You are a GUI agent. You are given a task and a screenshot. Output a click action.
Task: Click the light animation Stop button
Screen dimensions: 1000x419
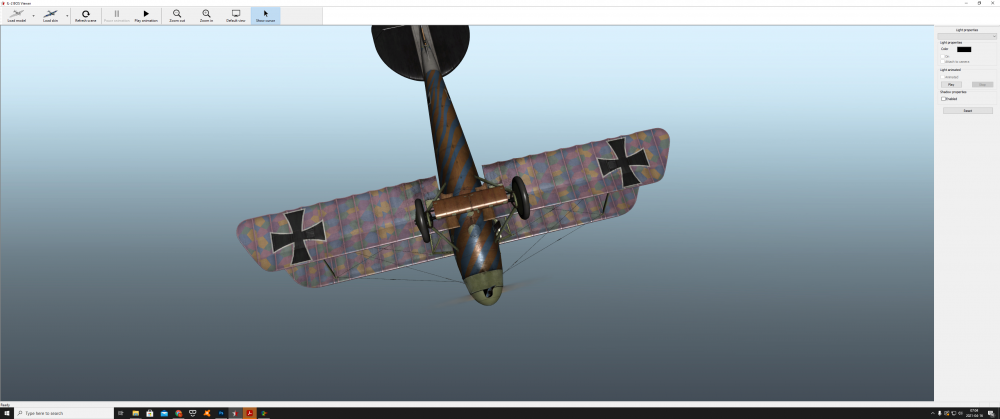click(982, 85)
